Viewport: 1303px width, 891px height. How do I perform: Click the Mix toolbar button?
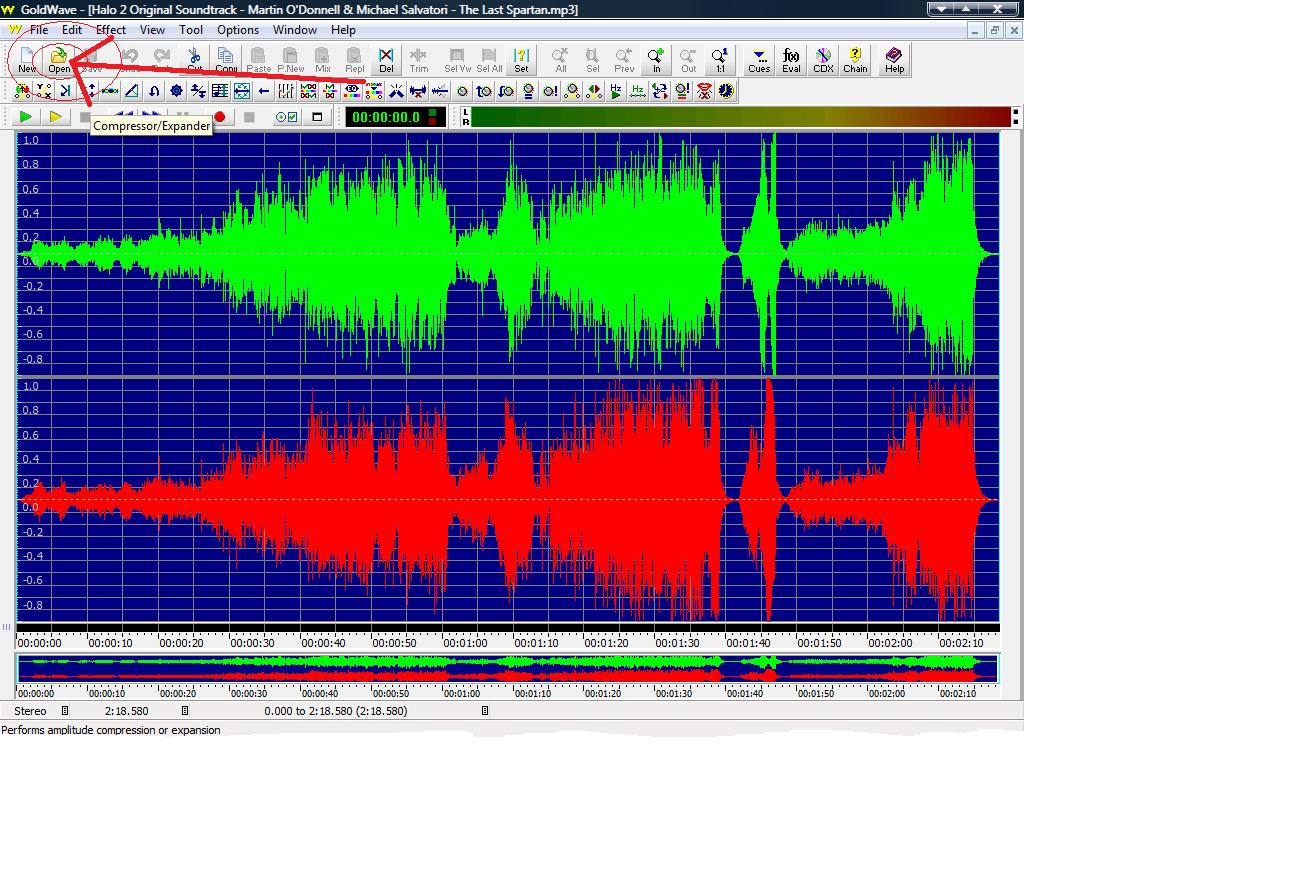(323, 59)
